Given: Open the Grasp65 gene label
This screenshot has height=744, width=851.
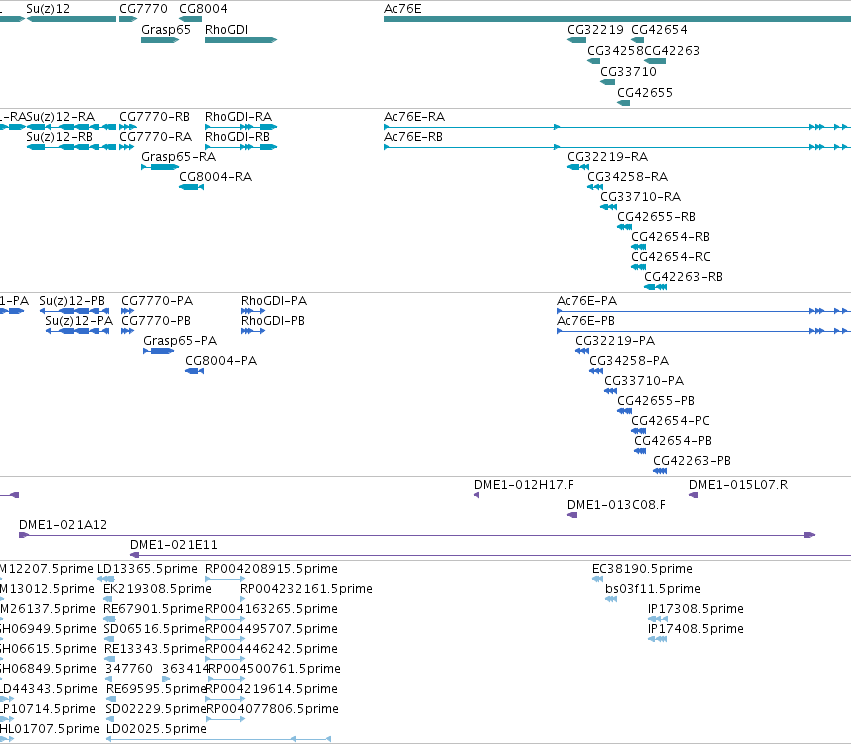Looking at the screenshot, I should pyautogui.click(x=166, y=30).
